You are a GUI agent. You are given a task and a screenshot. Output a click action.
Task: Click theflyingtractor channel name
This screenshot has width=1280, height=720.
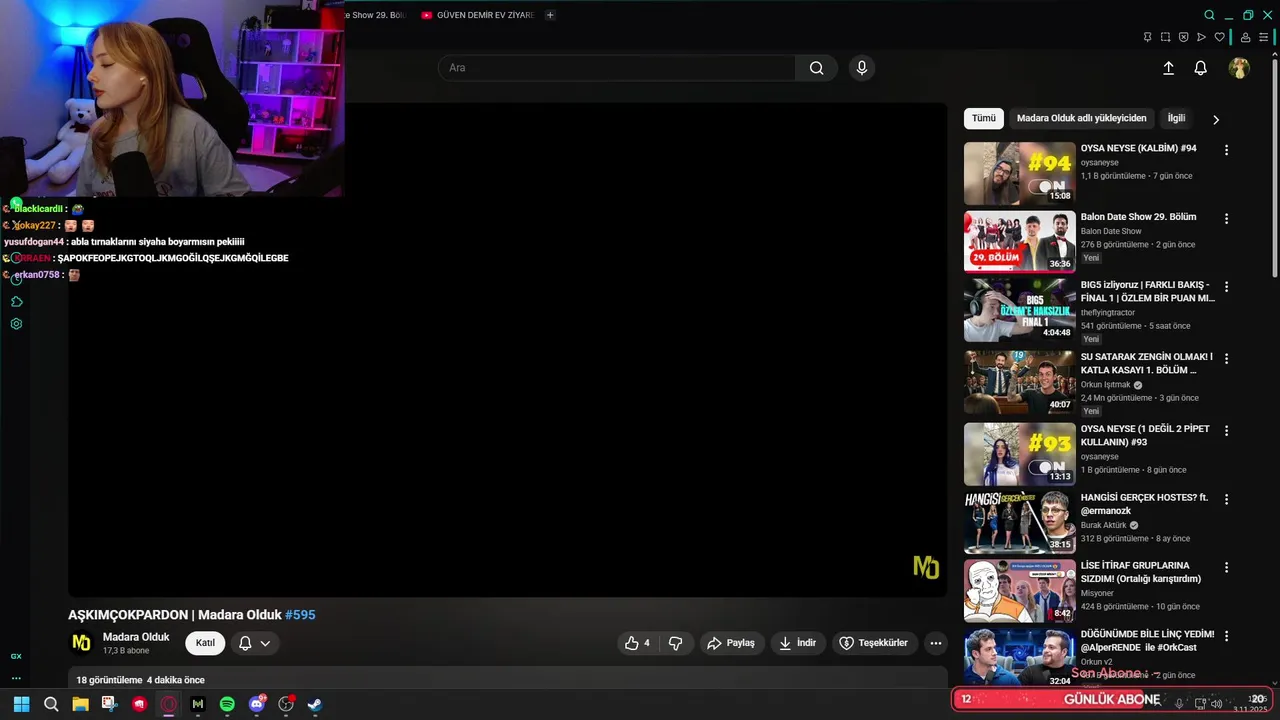tap(1107, 313)
